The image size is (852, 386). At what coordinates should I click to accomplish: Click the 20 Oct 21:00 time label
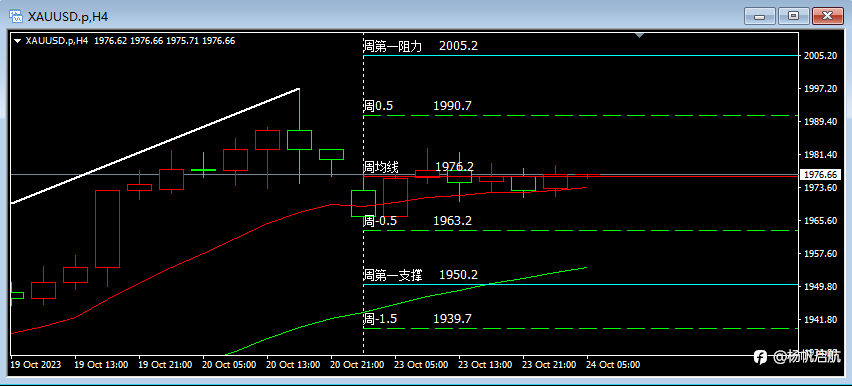358,364
